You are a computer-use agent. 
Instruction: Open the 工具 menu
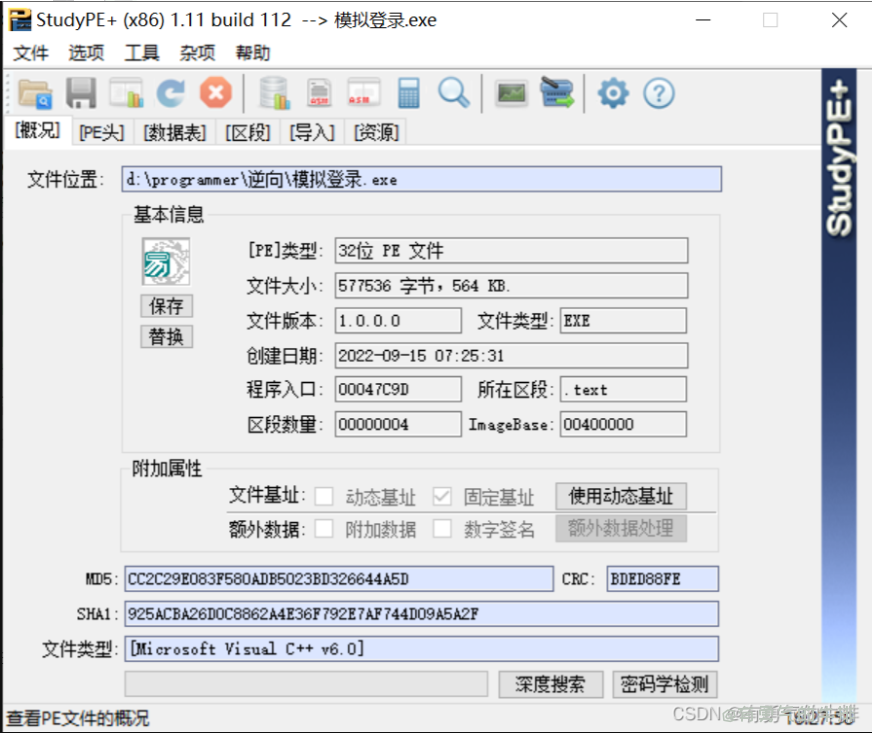click(x=142, y=53)
